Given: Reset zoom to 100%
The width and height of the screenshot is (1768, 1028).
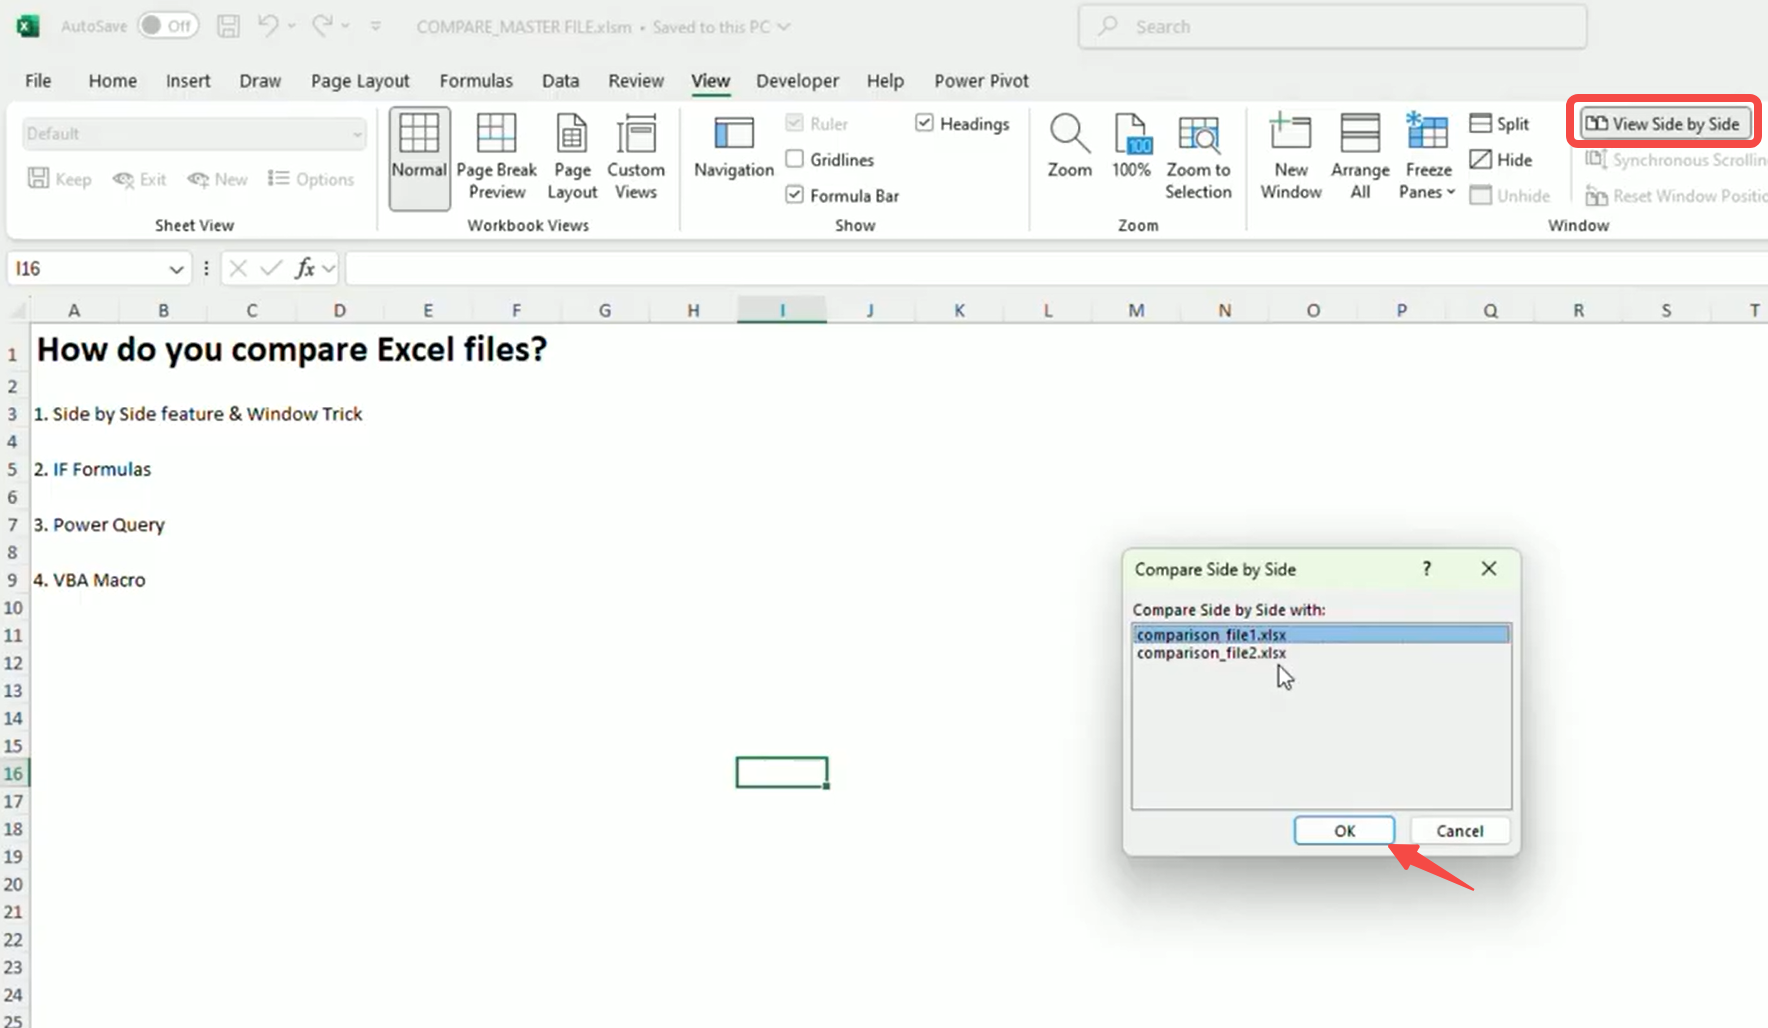Looking at the screenshot, I should coord(1131,148).
